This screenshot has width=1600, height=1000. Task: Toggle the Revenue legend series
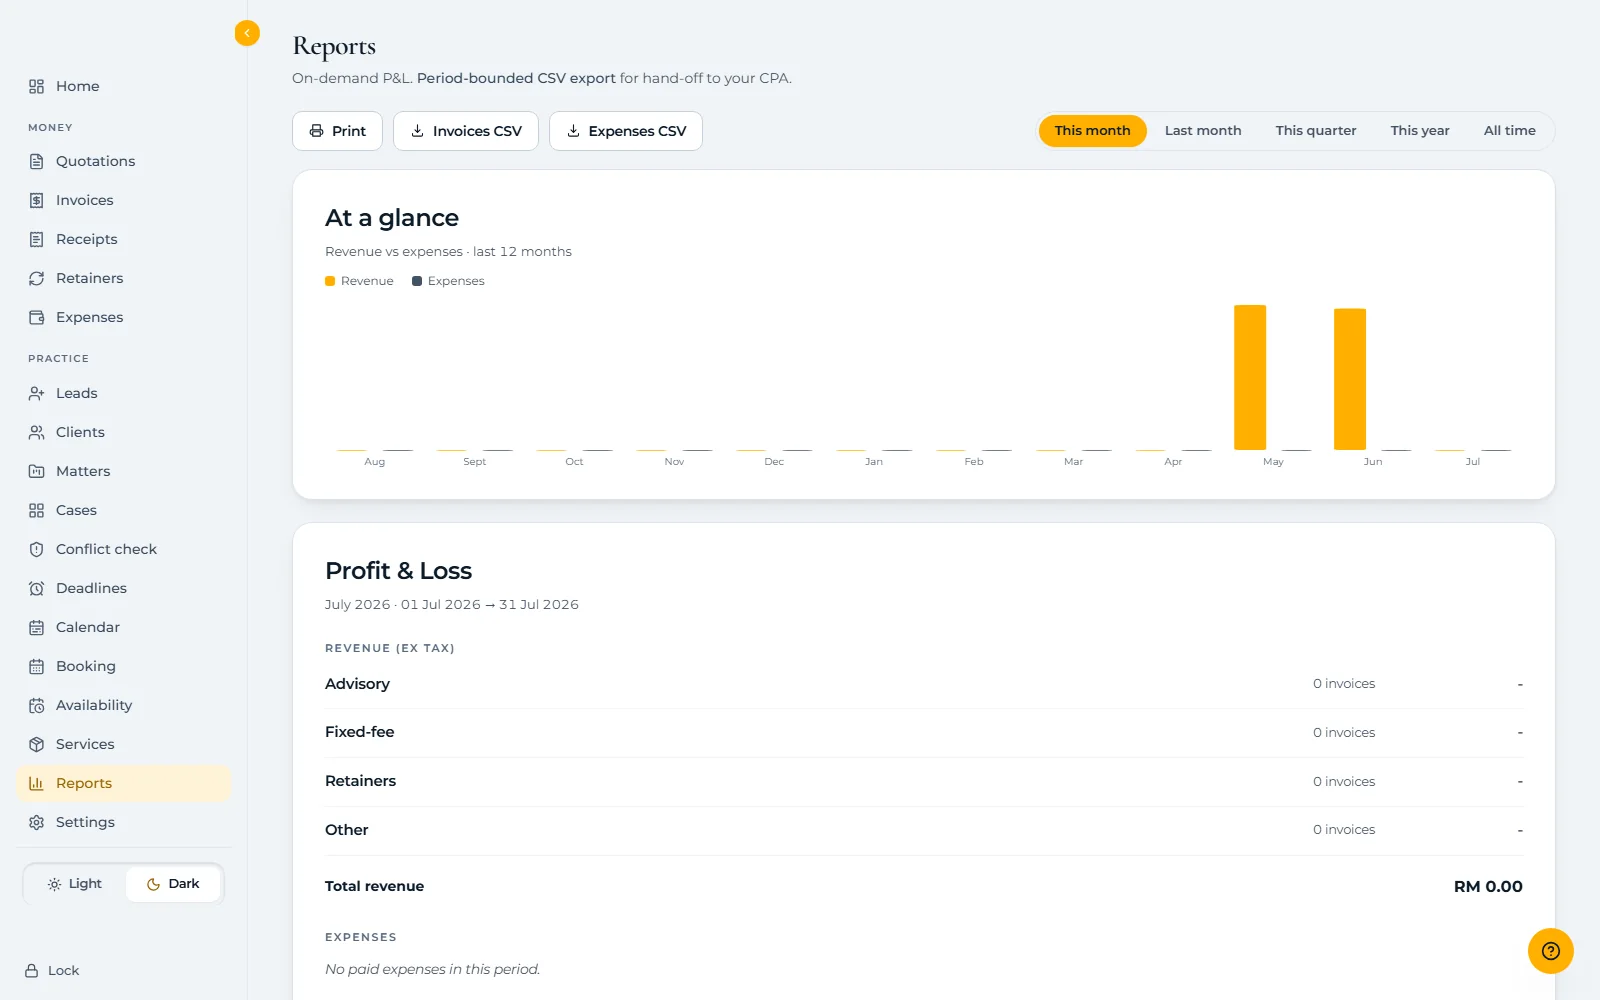coord(359,281)
